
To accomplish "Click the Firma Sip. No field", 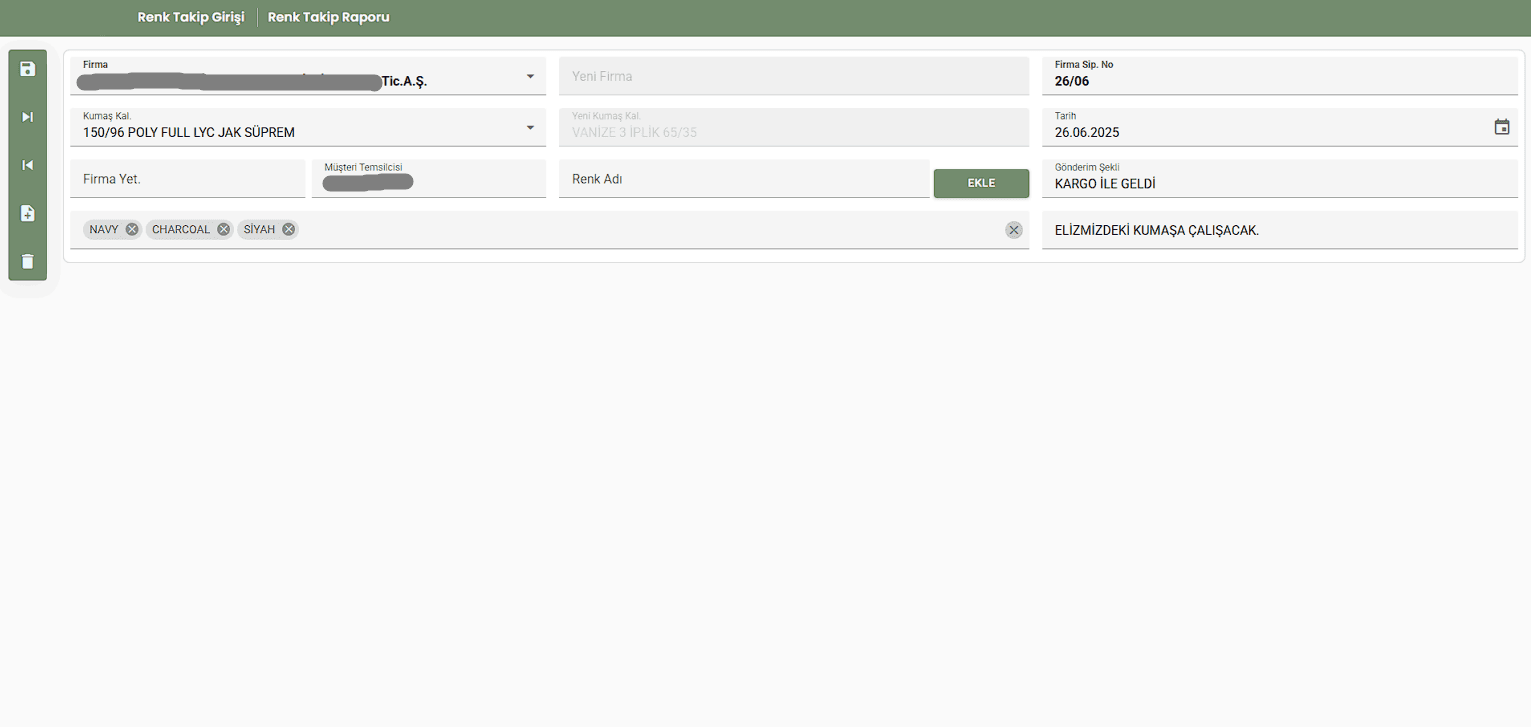I will [1278, 81].
